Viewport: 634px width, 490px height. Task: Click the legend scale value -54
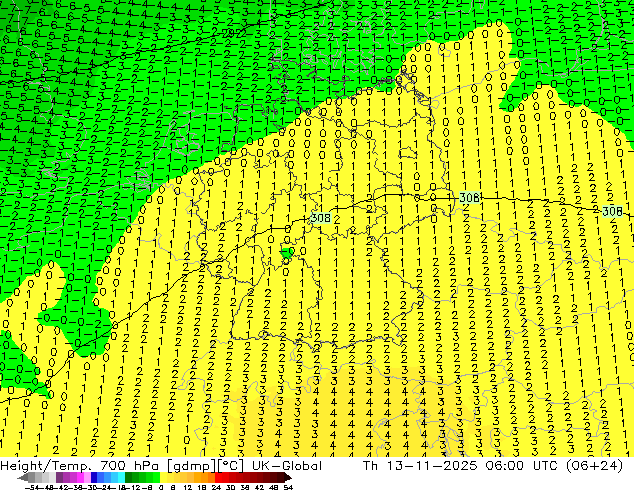tap(32, 487)
